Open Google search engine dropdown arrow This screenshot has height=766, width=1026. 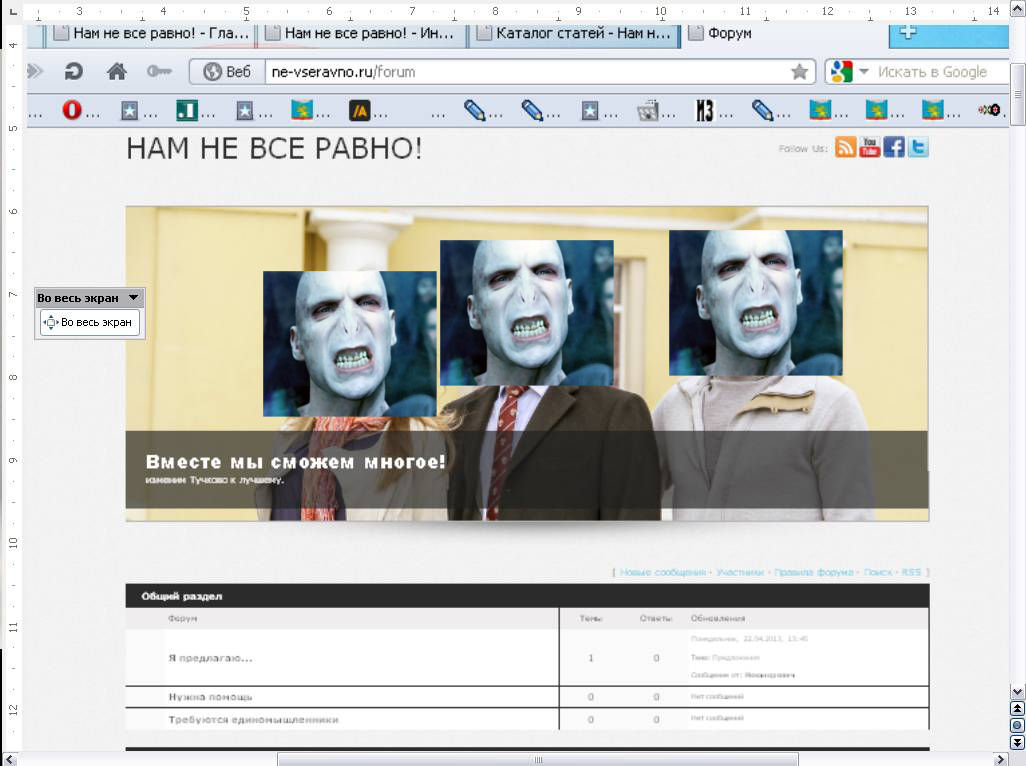coord(864,71)
